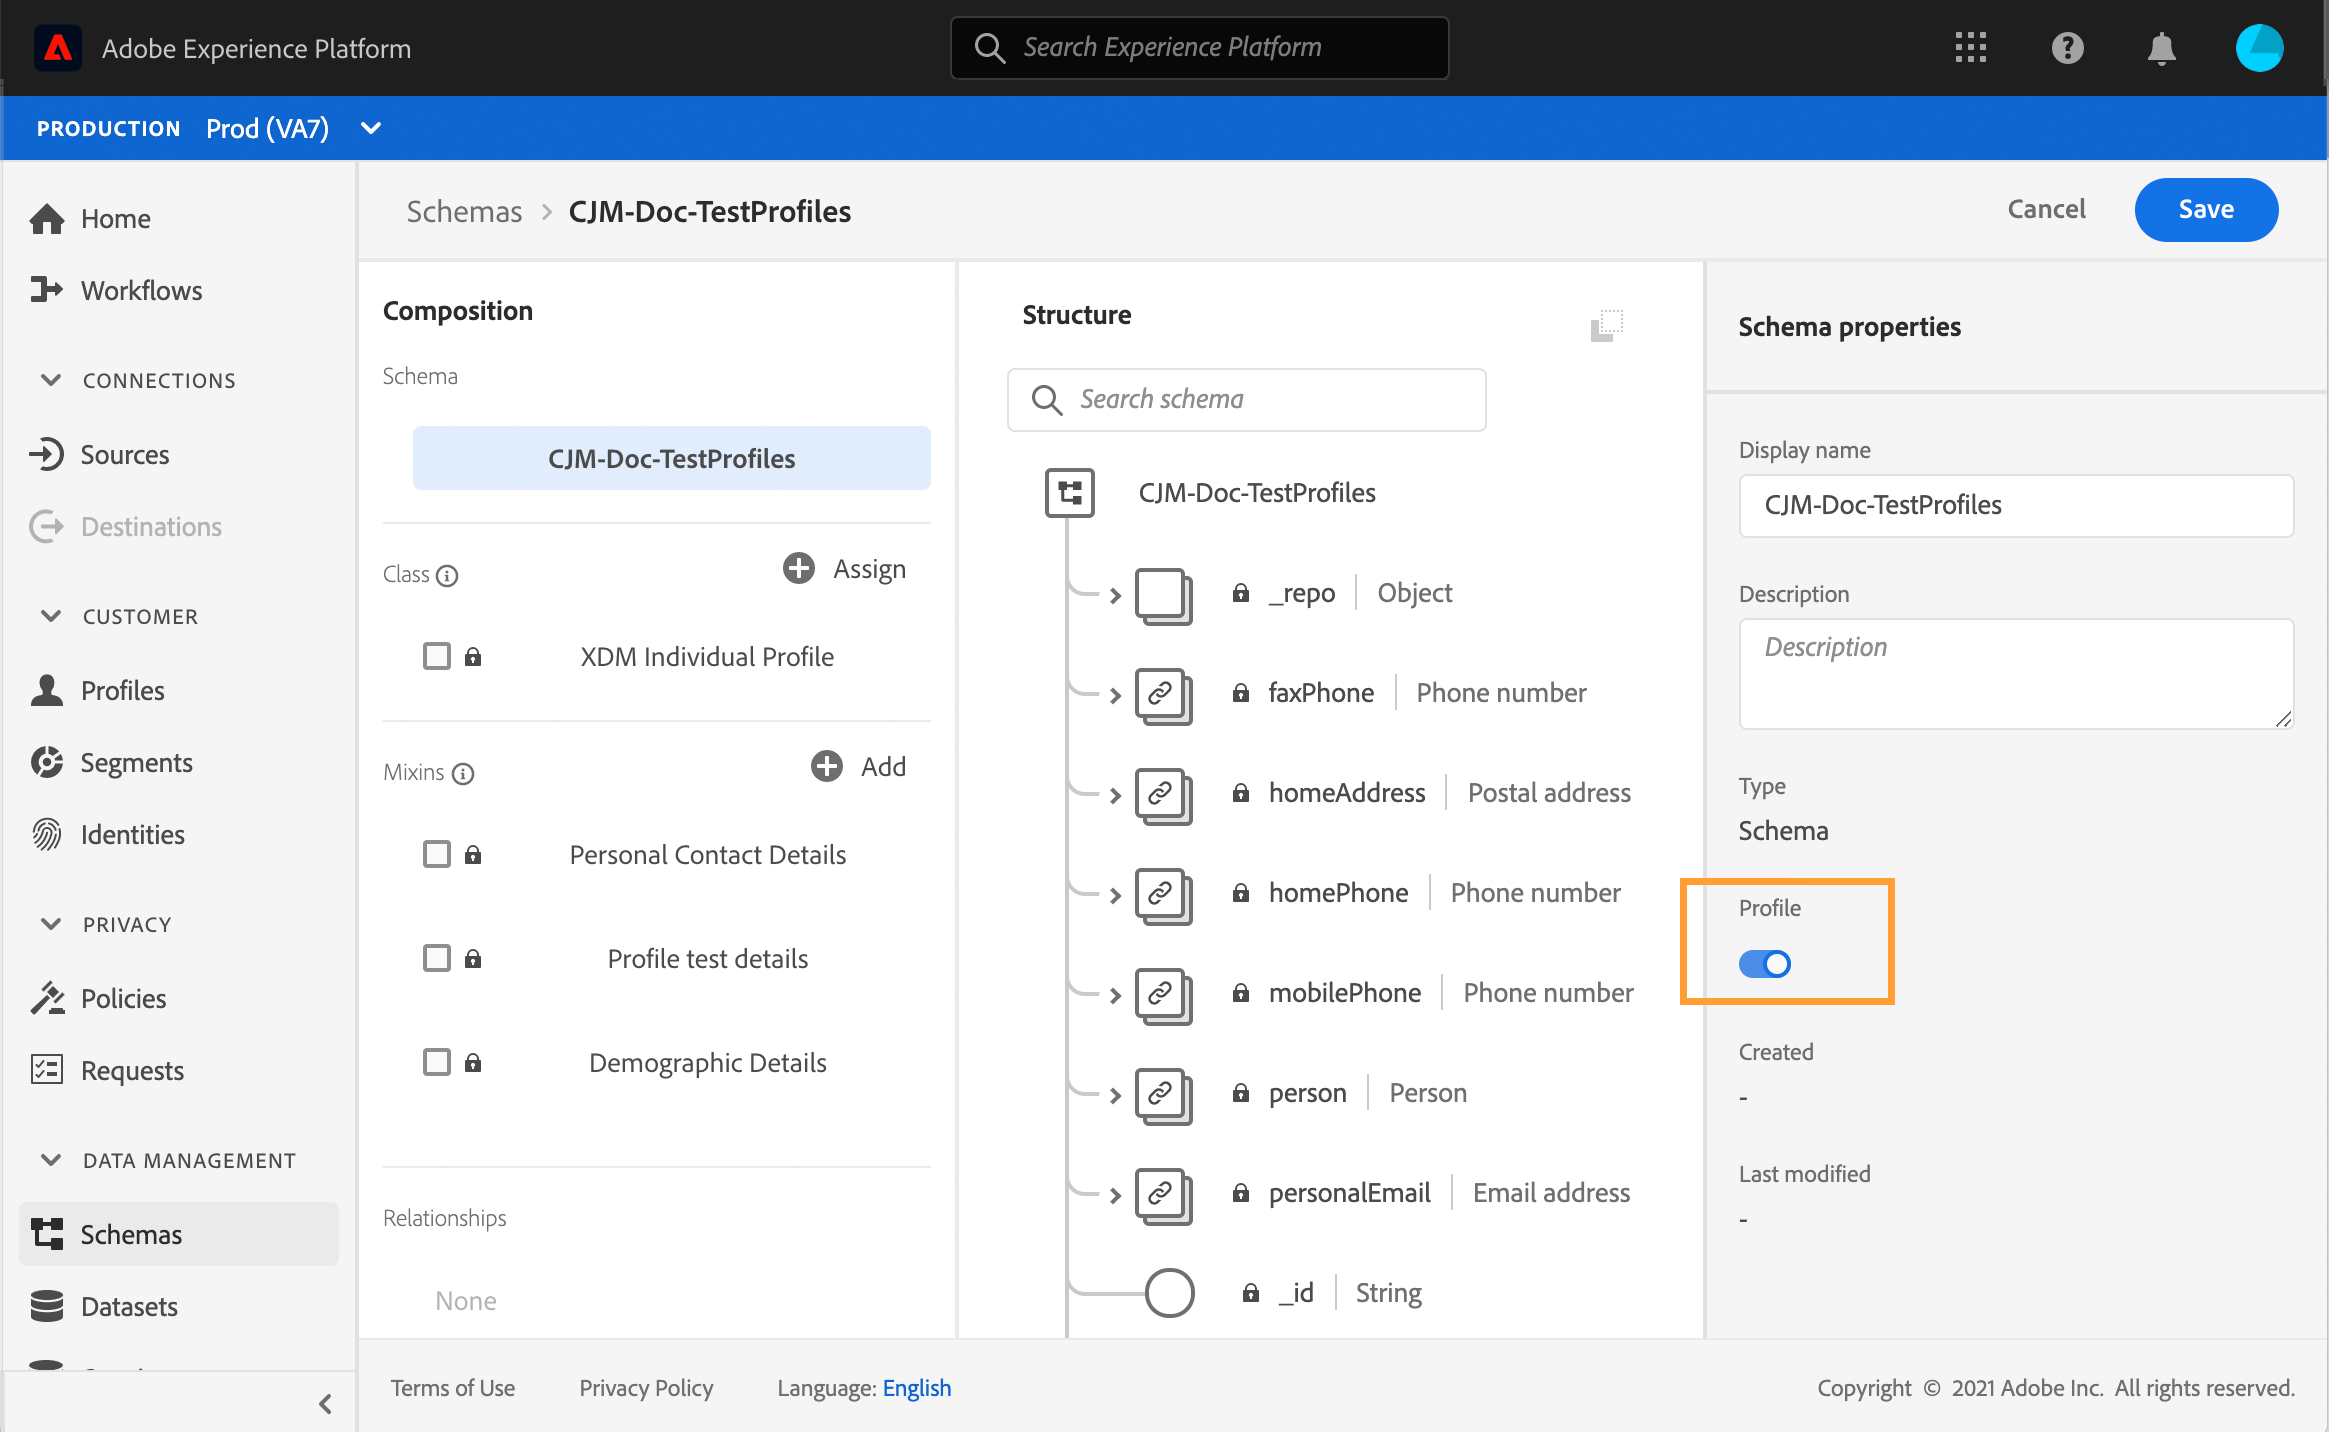Viewport: 2329px width, 1432px height.
Task: Check the Personal Contact Details checkbox
Action: point(437,854)
